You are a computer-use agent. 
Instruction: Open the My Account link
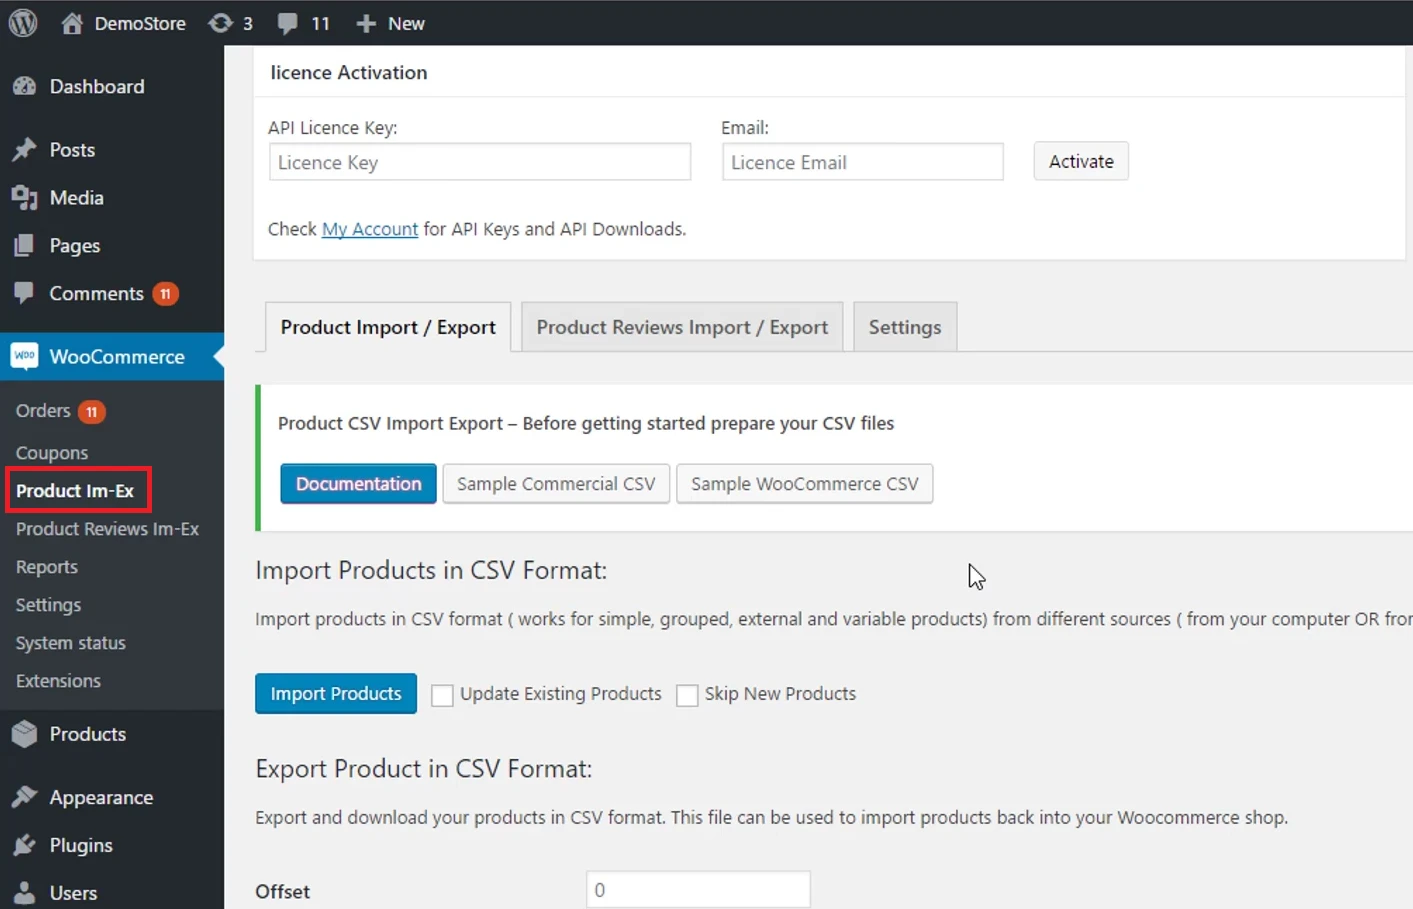[369, 229]
